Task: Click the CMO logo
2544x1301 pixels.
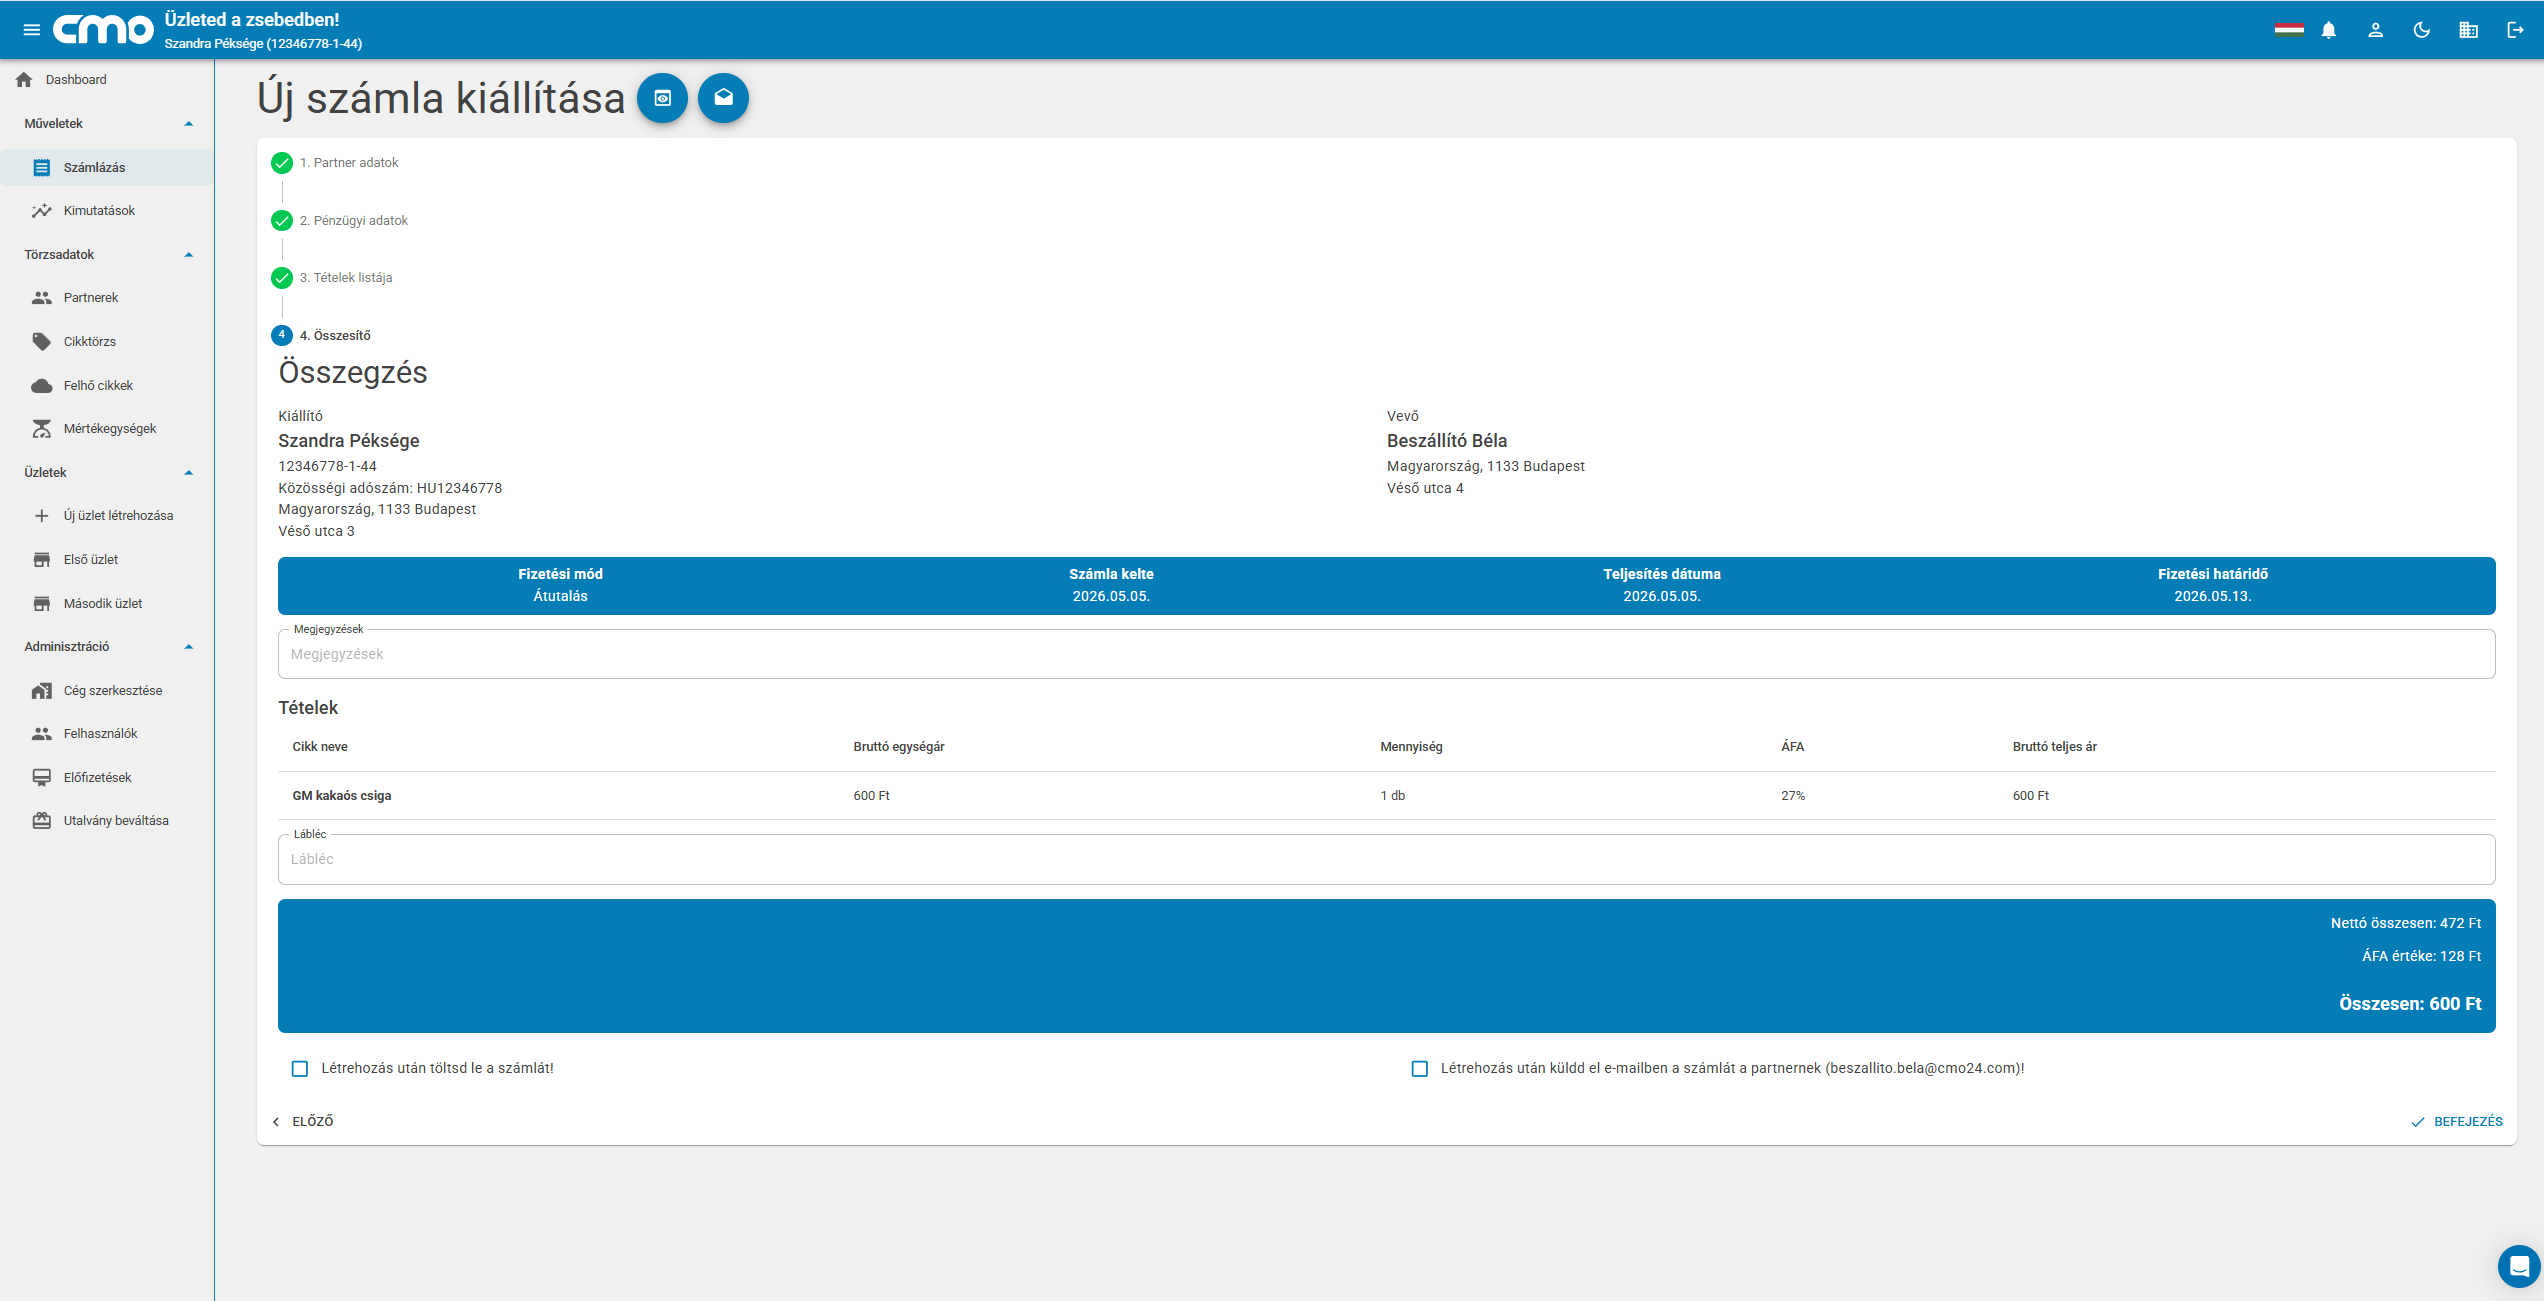Action: point(103,30)
